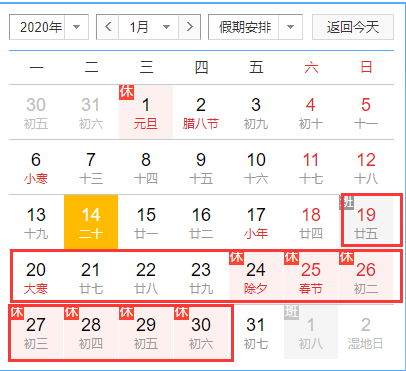Select January 1 元旦 holiday cell
Image resolution: width=406 pixels, height=371 pixels.
(146, 112)
